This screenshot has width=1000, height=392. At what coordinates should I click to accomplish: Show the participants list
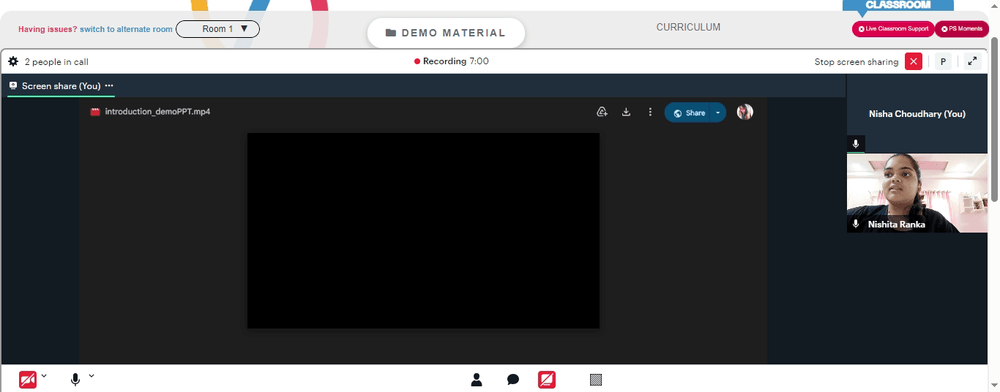(476, 380)
